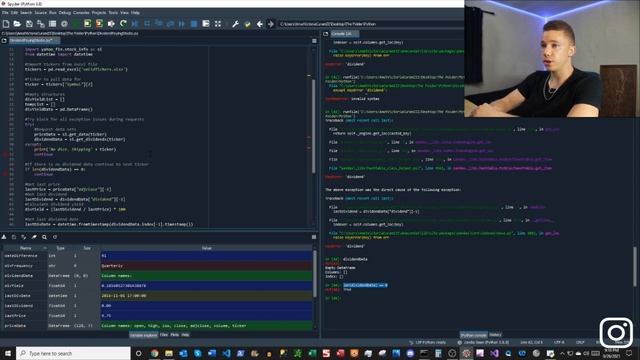Click the Back arrow in toolbar
This screenshot has width=640, height=360.
(x=260, y=24)
